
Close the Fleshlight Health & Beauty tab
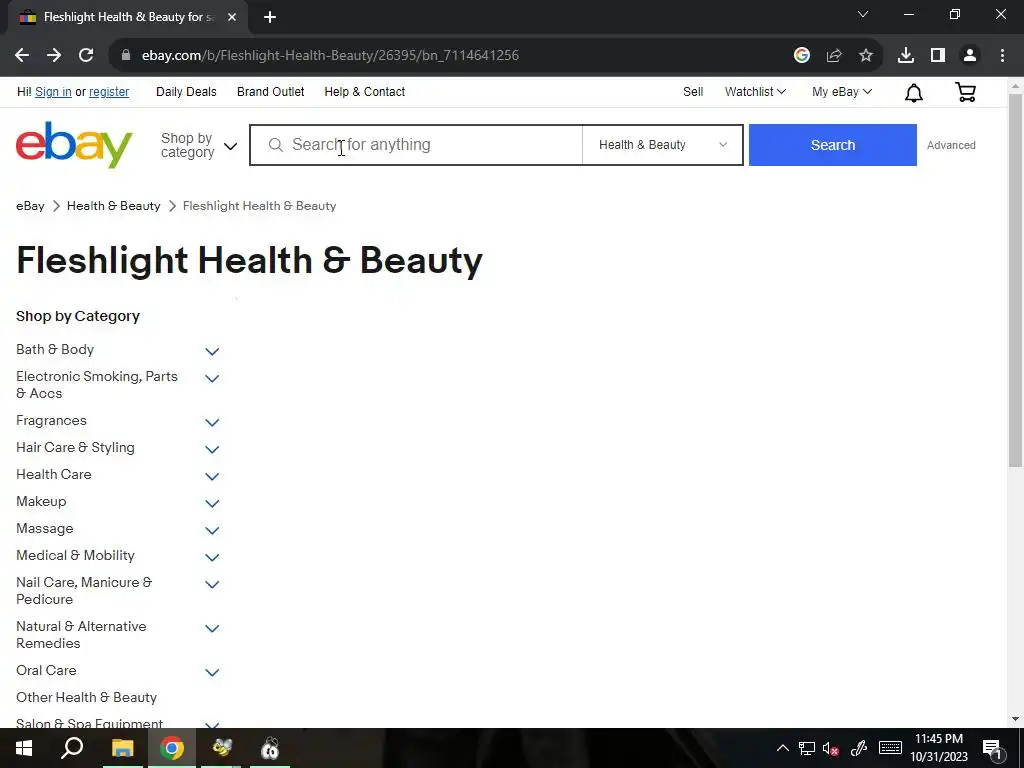point(232,18)
